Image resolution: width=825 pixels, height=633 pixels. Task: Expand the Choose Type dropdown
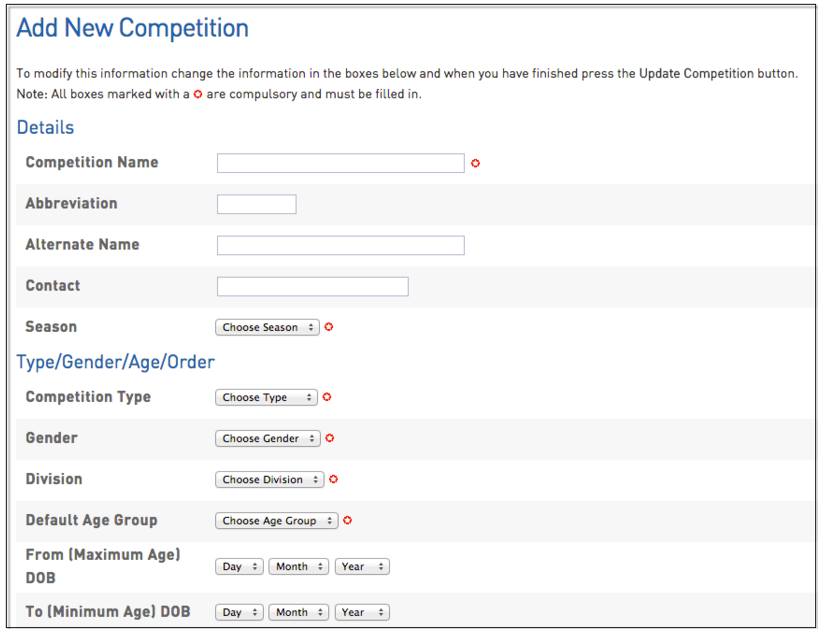click(x=266, y=397)
